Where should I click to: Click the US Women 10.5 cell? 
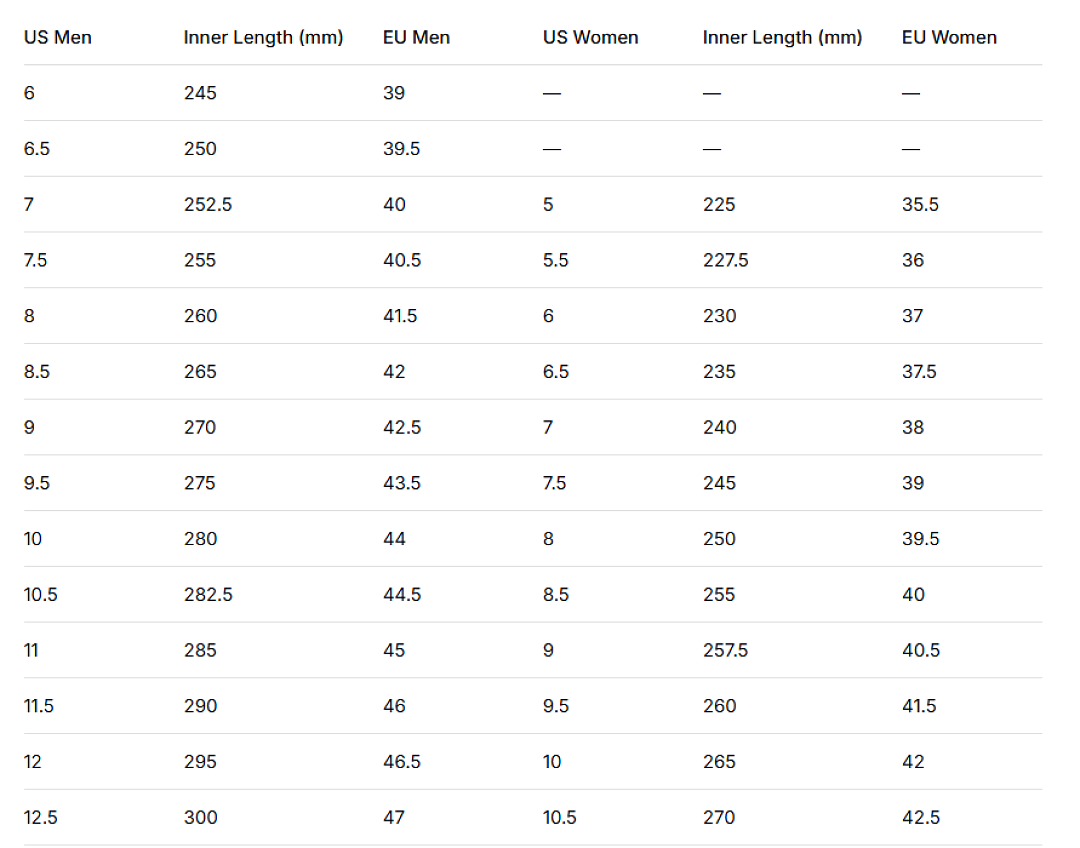(559, 818)
